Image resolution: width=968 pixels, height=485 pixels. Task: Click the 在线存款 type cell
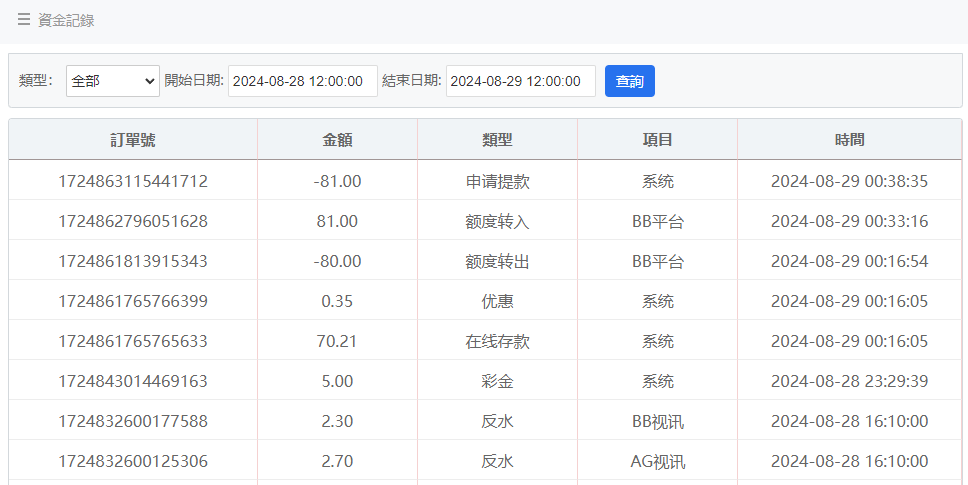(497, 341)
